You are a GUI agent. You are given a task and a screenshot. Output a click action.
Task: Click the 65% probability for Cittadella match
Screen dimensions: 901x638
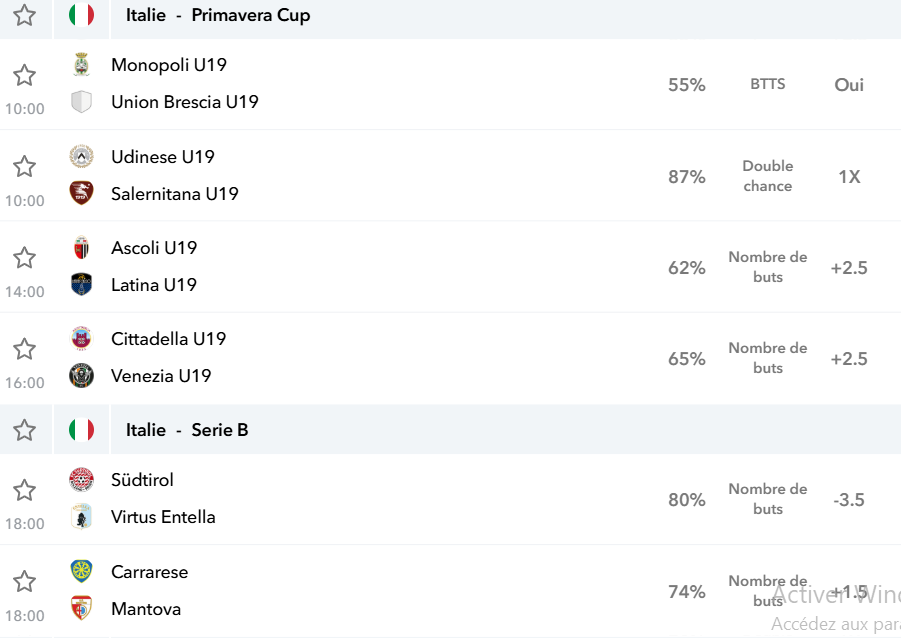click(x=687, y=359)
